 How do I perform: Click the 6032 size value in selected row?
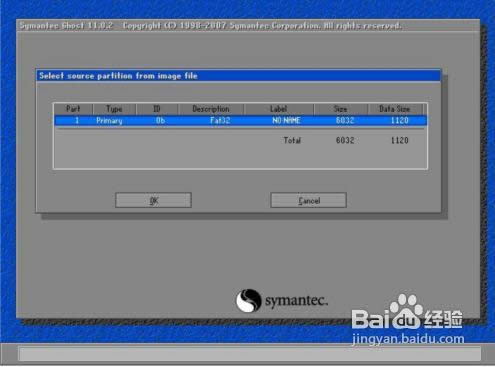click(x=345, y=120)
